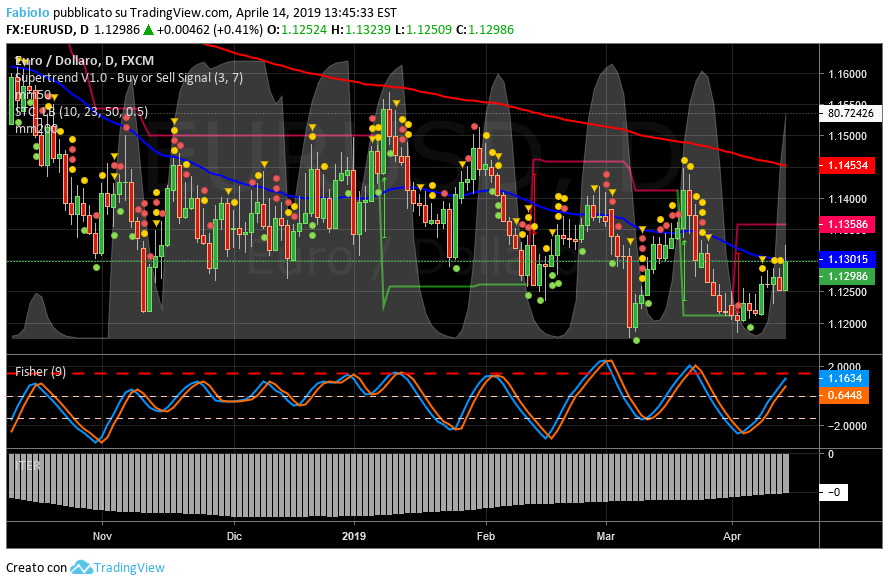Viewport: 889px width, 585px height.
Task: Select the STC LB indicator label
Action: 80,112
